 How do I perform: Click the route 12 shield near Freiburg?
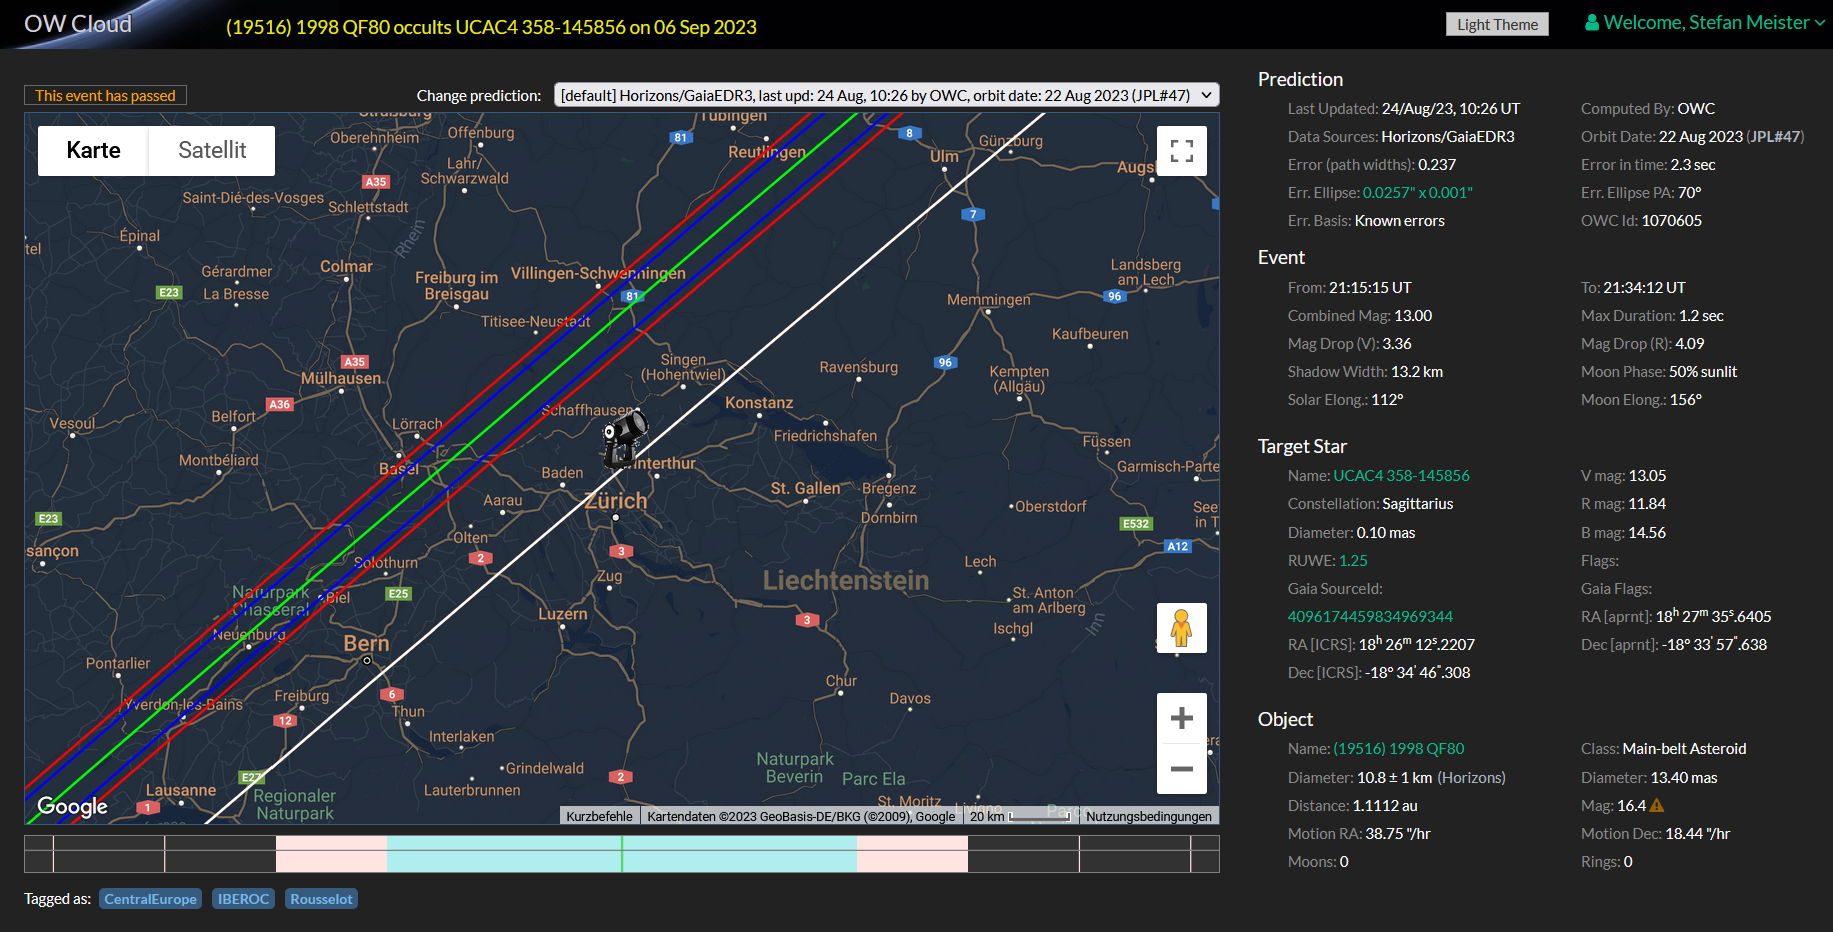(286, 720)
